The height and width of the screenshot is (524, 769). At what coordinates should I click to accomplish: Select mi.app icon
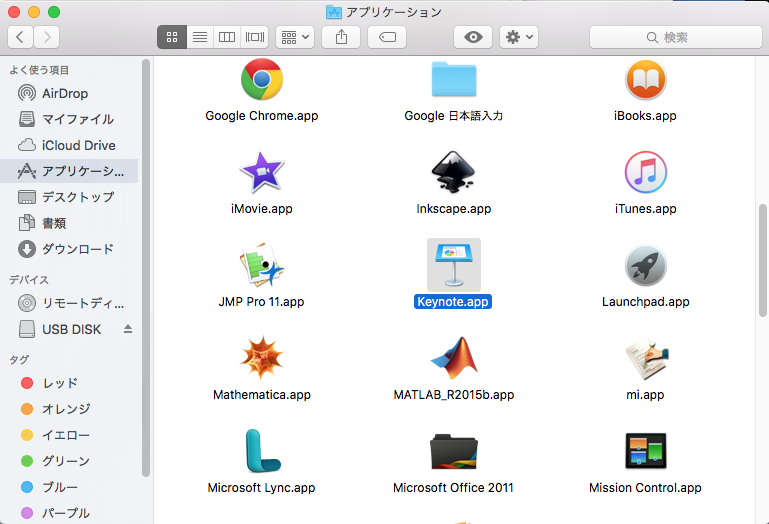pyautogui.click(x=645, y=358)
